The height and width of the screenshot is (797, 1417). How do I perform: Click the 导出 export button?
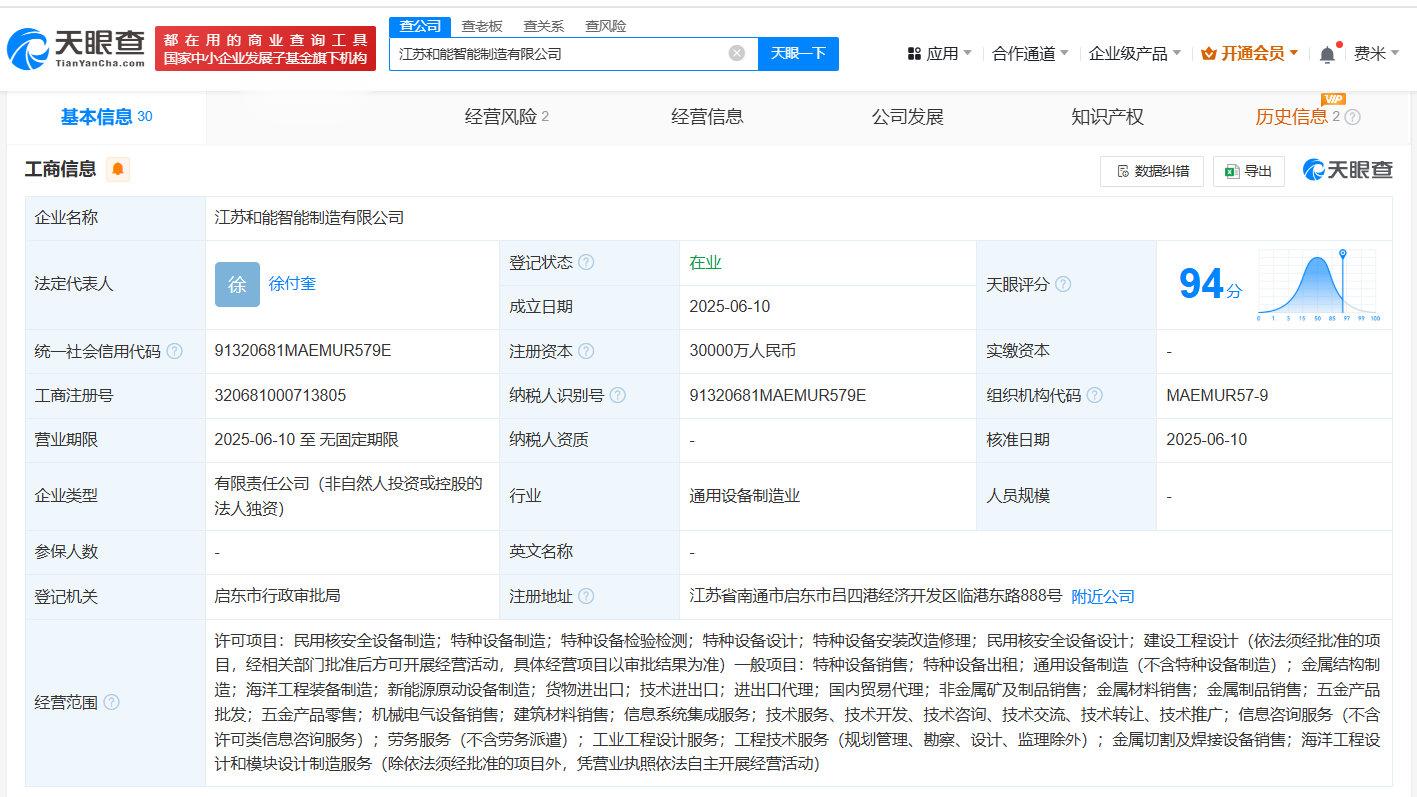point(1249,171)
